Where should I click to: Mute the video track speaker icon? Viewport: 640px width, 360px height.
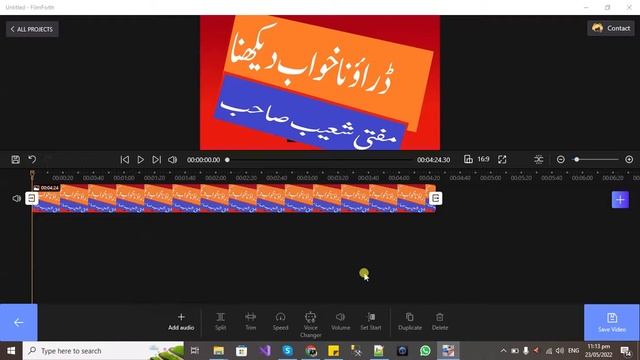(16, 198)
